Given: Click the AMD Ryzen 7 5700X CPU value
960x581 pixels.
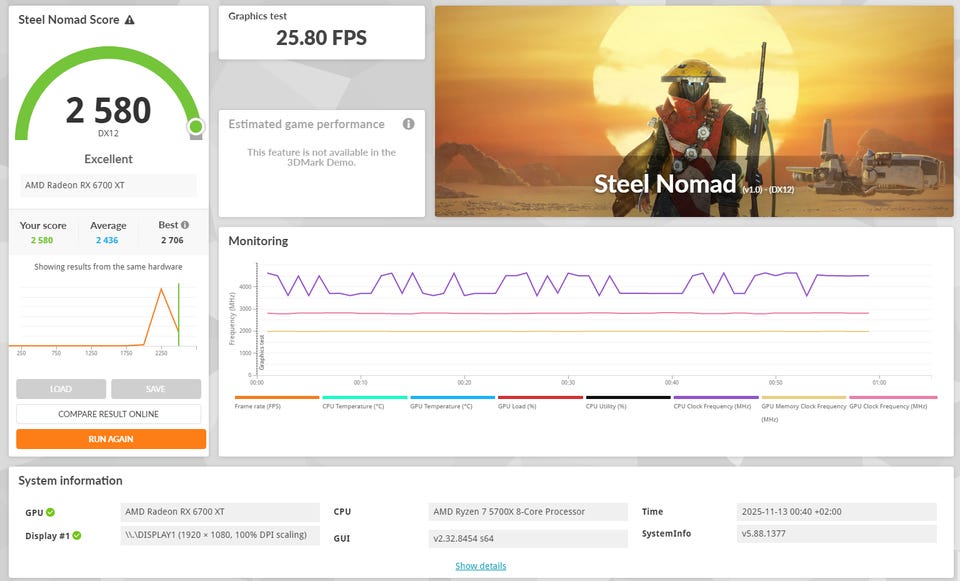Looking at the screenshot, I should pyautogui.click(x=528, y=512).
